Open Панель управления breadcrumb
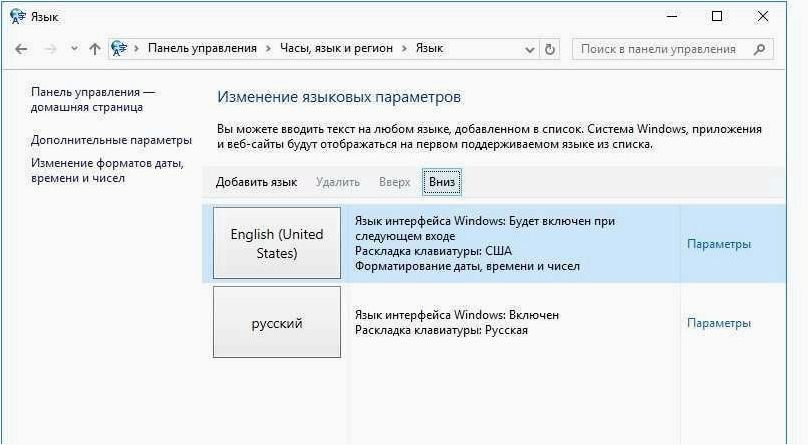Image resolution: width=808 pixels, height=445 pixels. (202, 48)
